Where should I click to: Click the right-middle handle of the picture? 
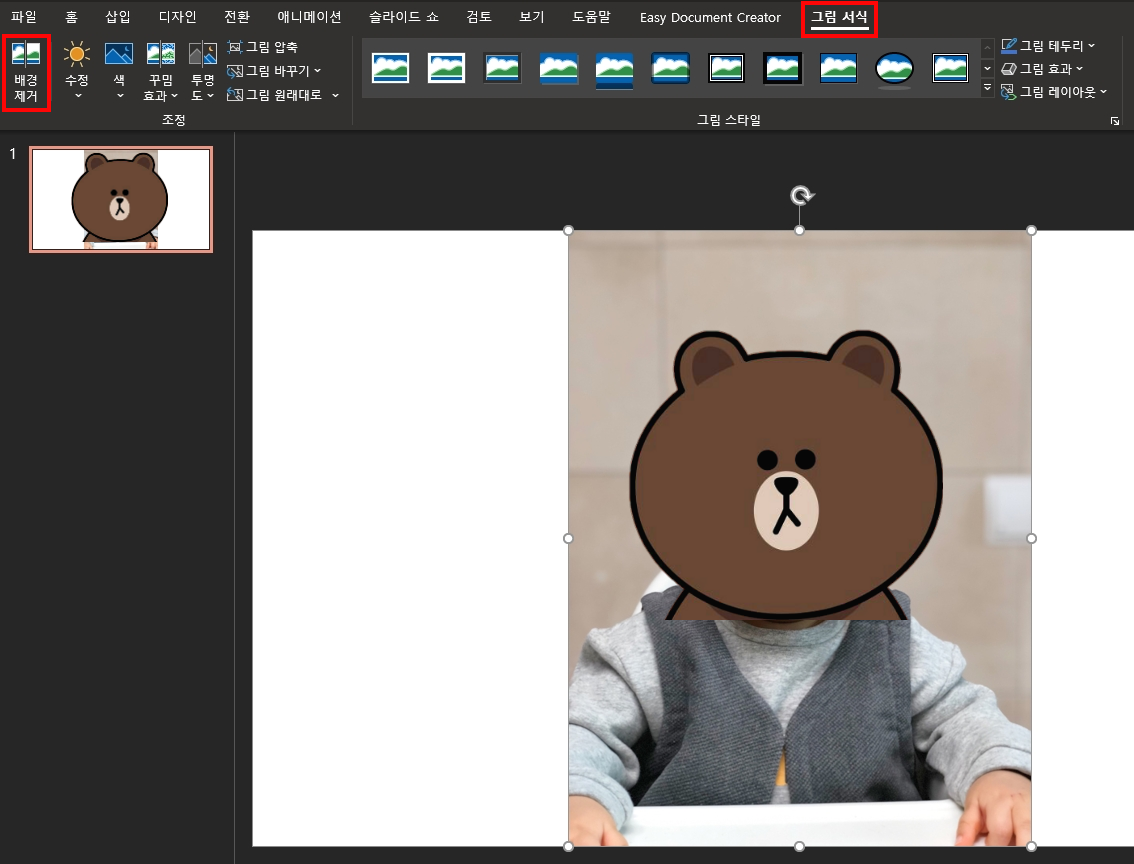pos(1031,539)
